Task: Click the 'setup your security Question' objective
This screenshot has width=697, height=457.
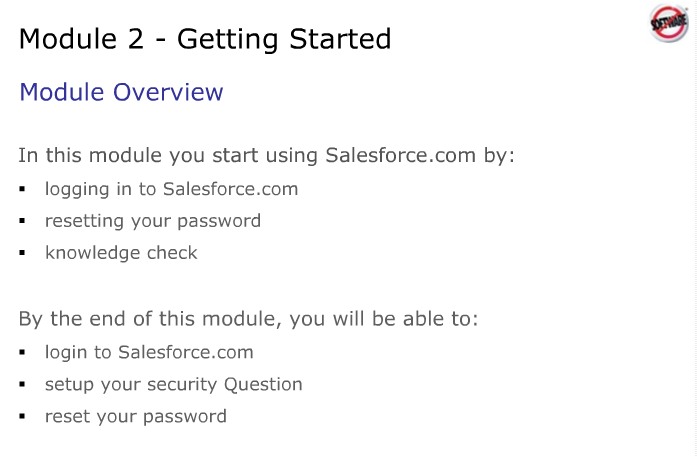Action: click(x=173, y=385)
